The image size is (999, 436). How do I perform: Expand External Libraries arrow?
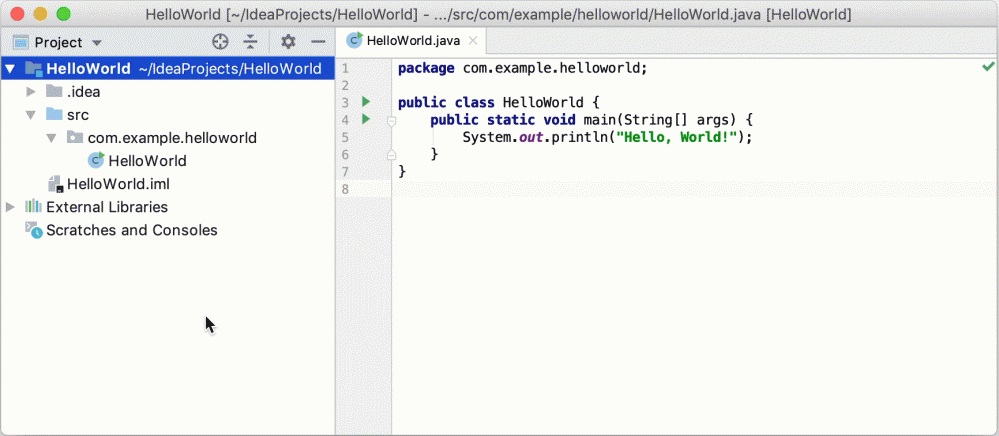tap(10, 207)
